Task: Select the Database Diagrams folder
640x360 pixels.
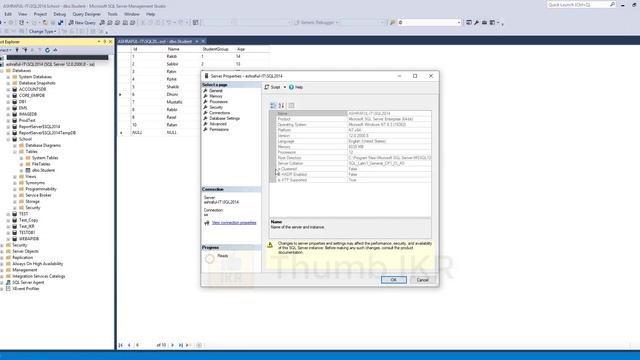Action: click(43, 145)
